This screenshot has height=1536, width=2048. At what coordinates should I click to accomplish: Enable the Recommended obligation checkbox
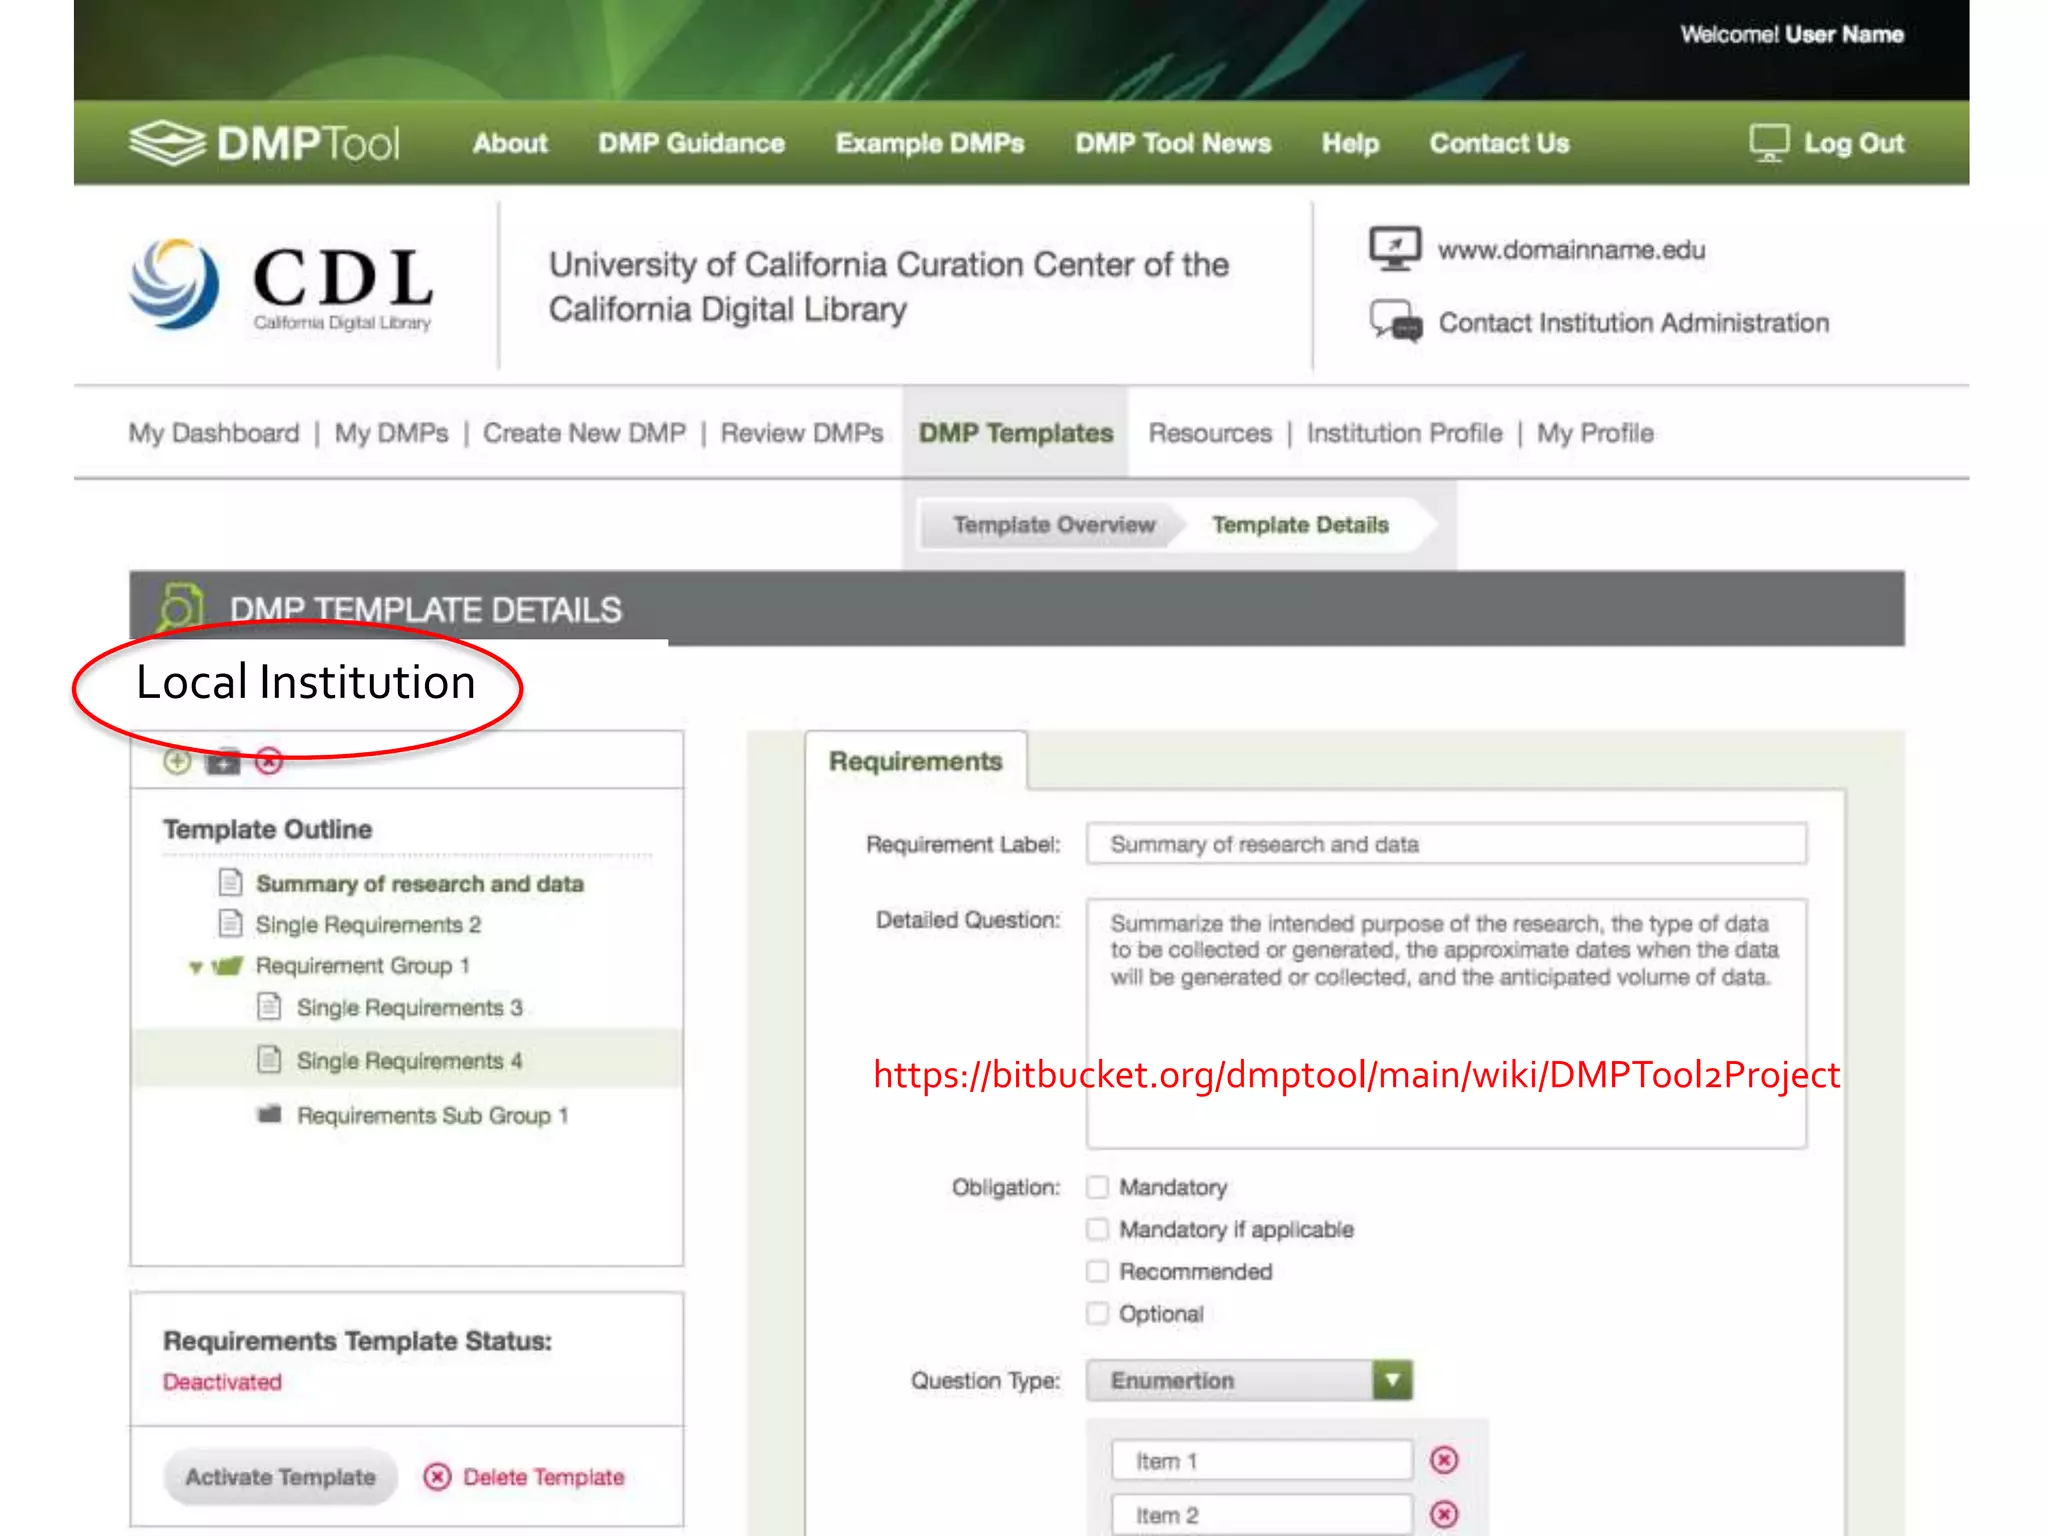[1098, 1271]
